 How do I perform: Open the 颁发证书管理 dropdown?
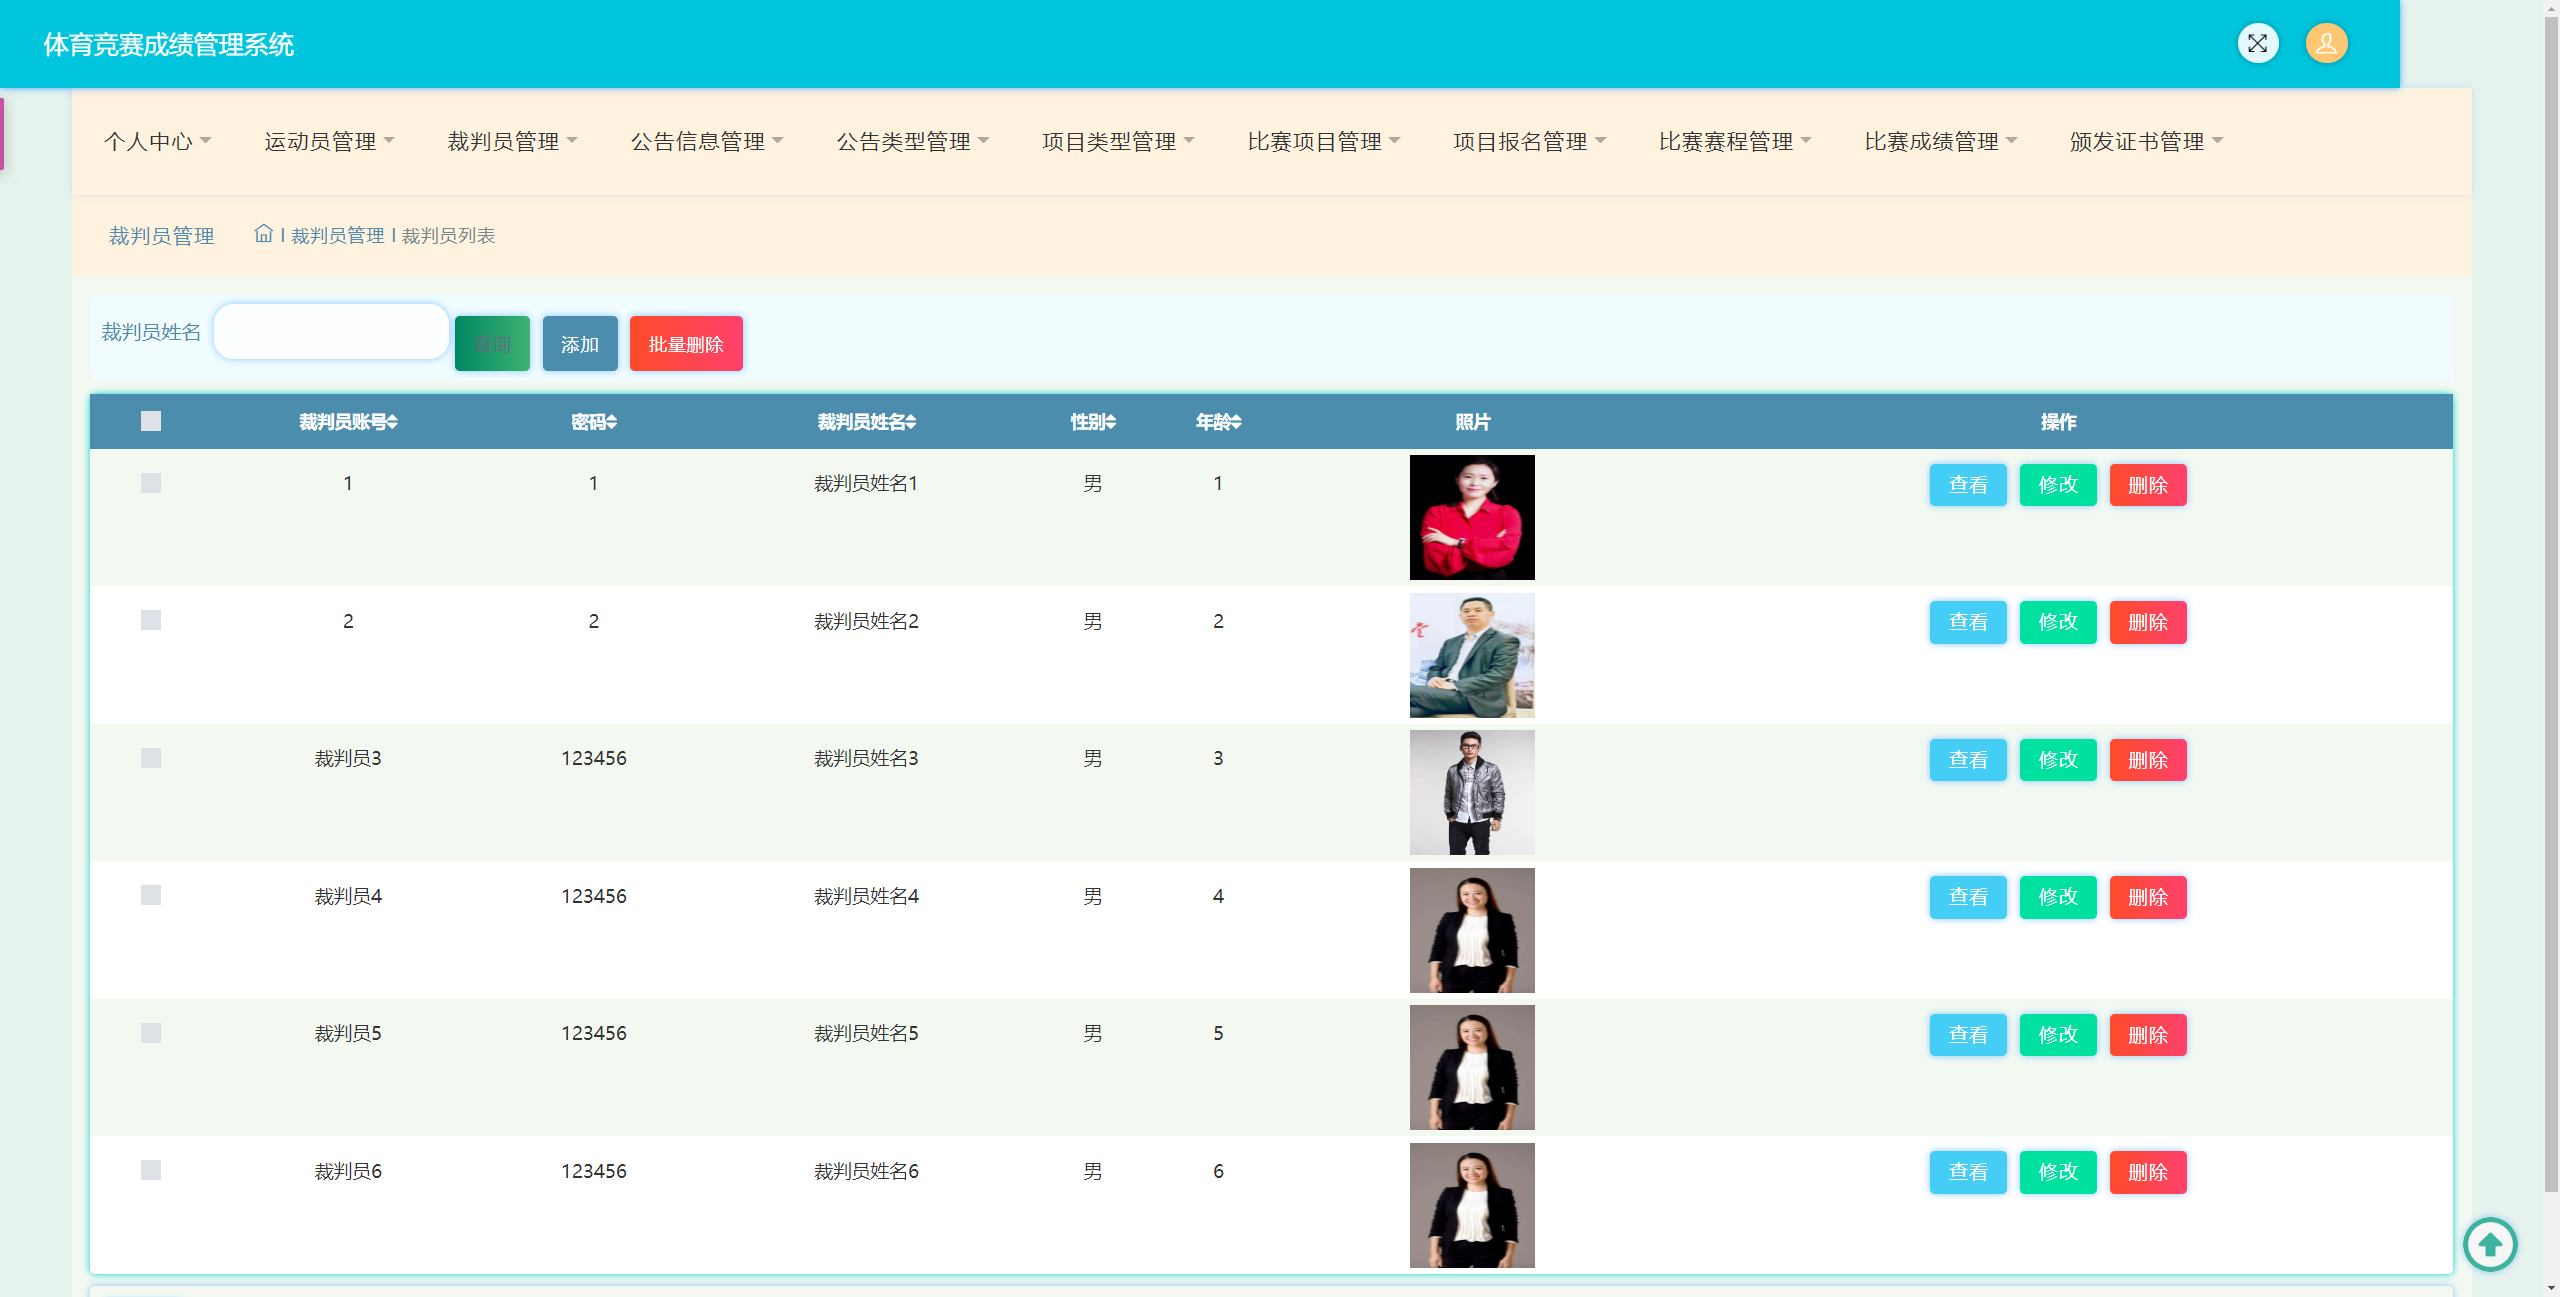[2145, 141]
